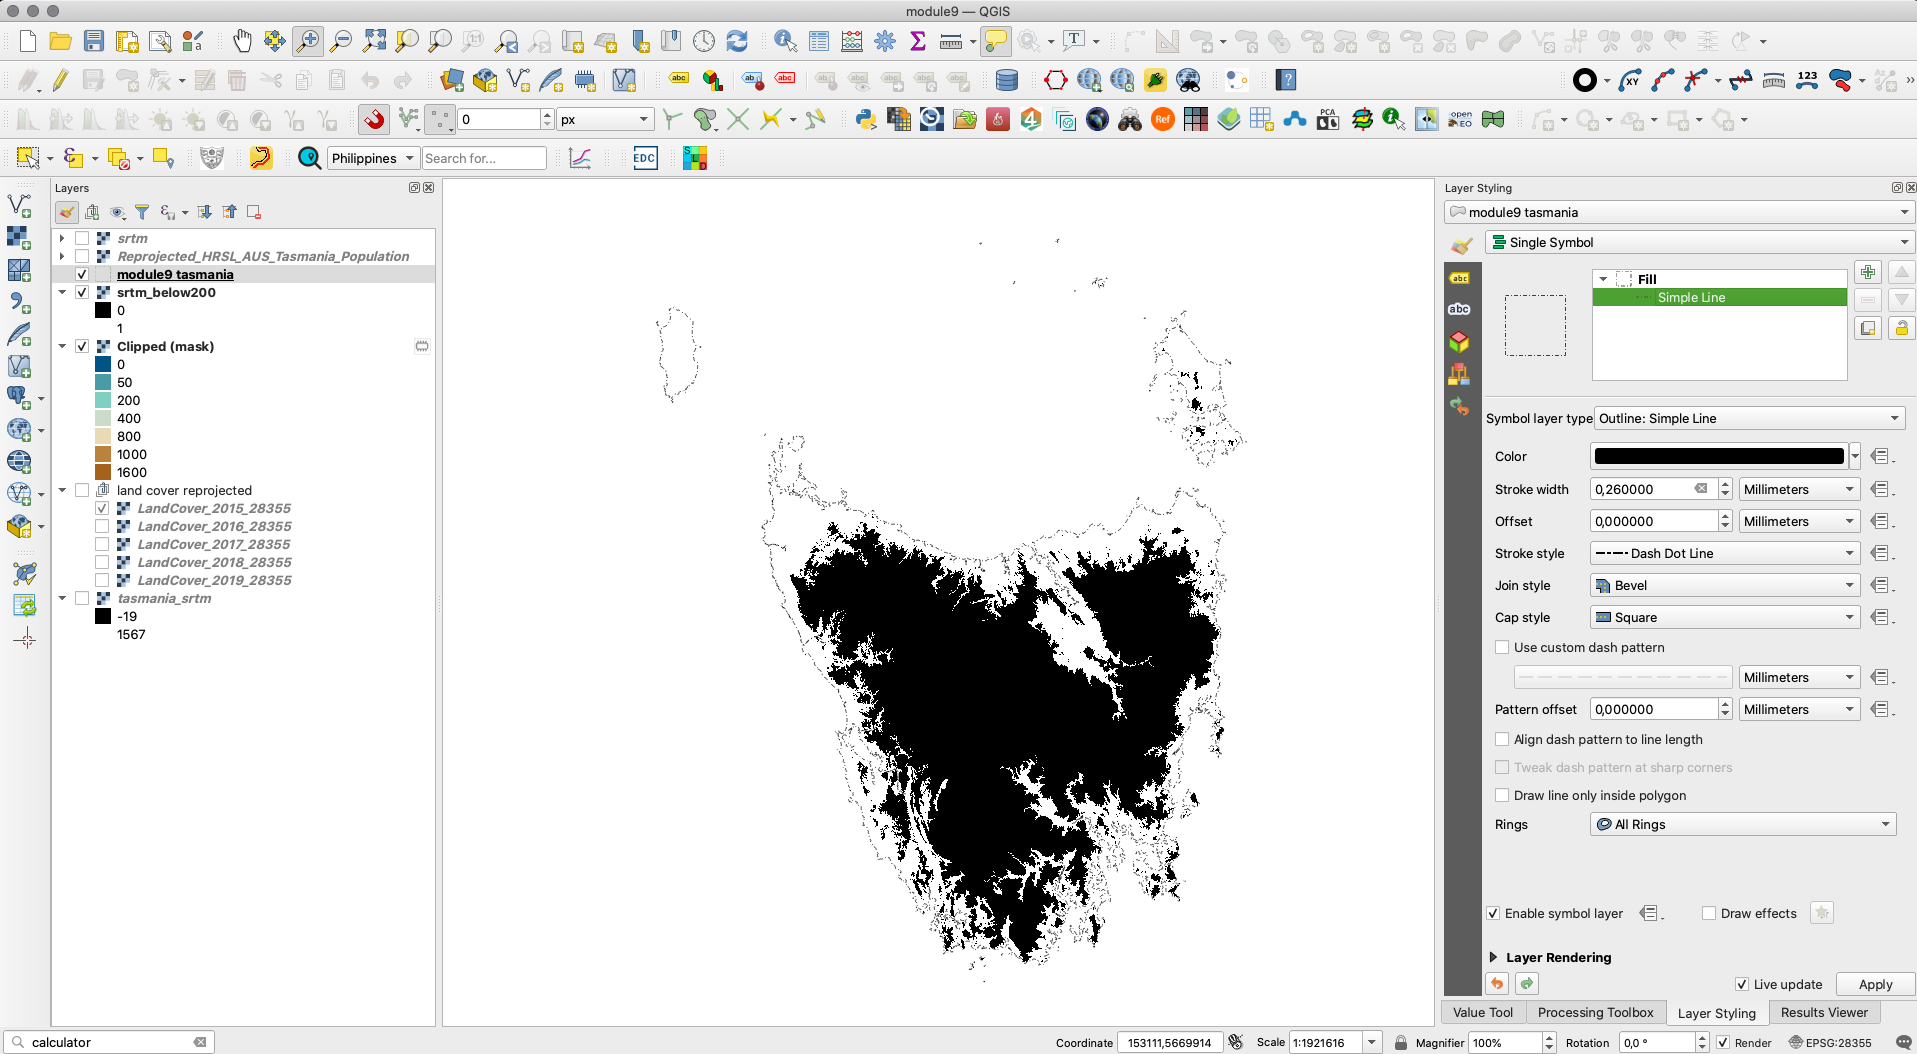Image resolution: width=1917 pixels, height=1054 pixels.
Task: Open the Cap style Square dropdown
Action: [x=1725, y=617]
